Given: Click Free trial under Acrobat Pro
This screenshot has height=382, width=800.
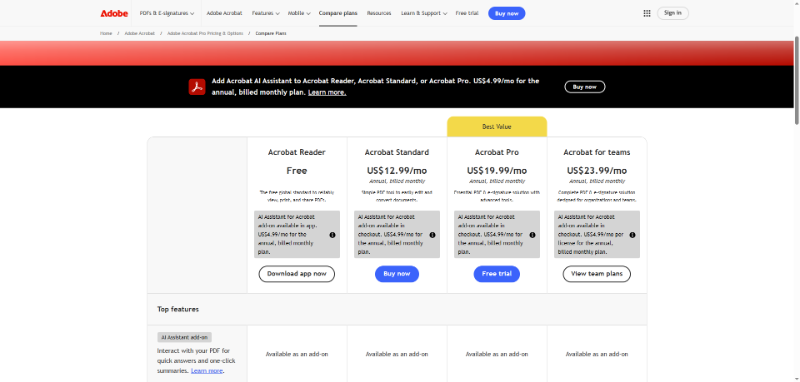Looking at the screenshot, I should [497, 274].
